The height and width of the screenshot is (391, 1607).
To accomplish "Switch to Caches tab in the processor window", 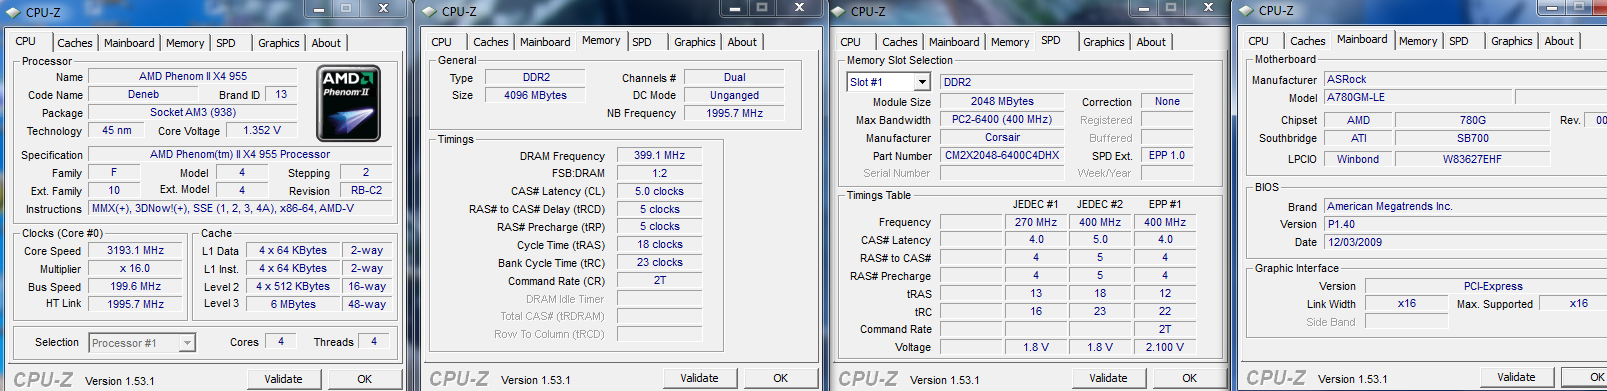I will 74,43.
